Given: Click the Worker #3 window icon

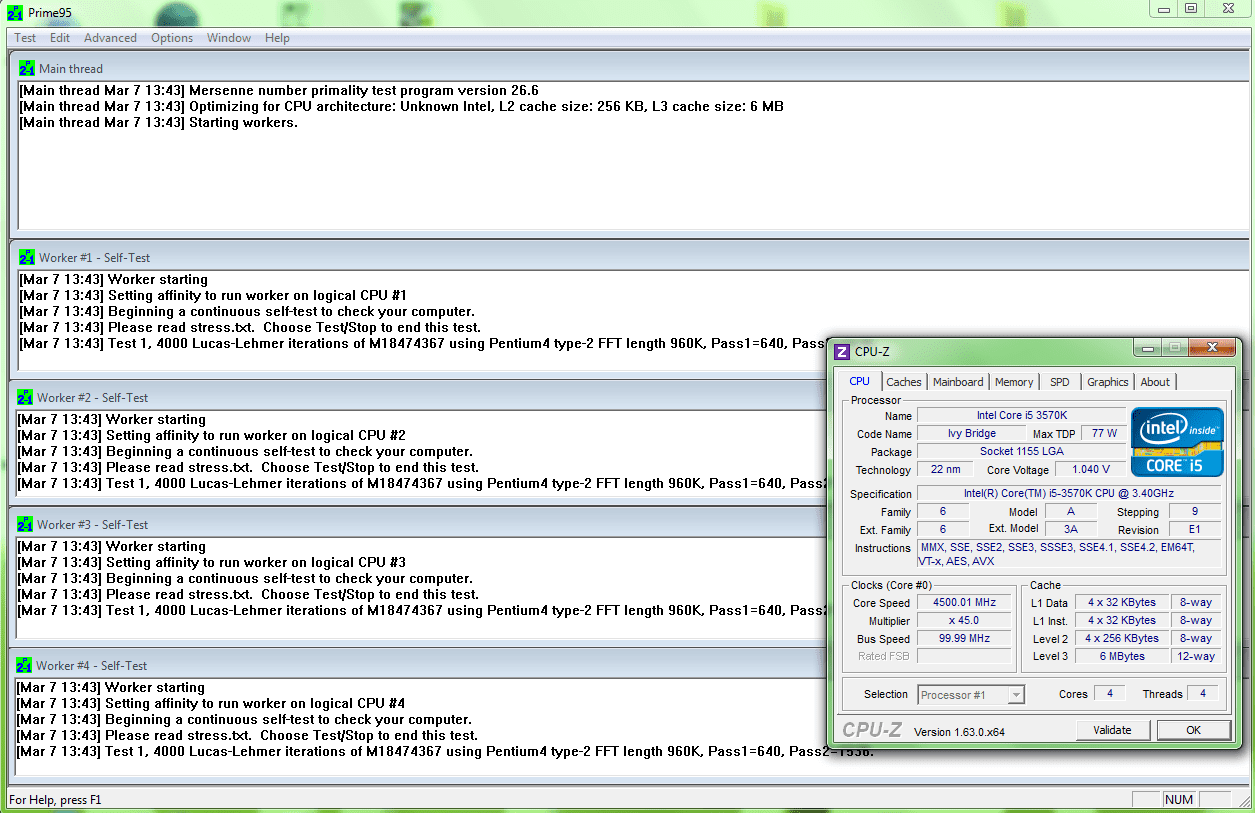Looking at the screenshot, I should (25, 524).
